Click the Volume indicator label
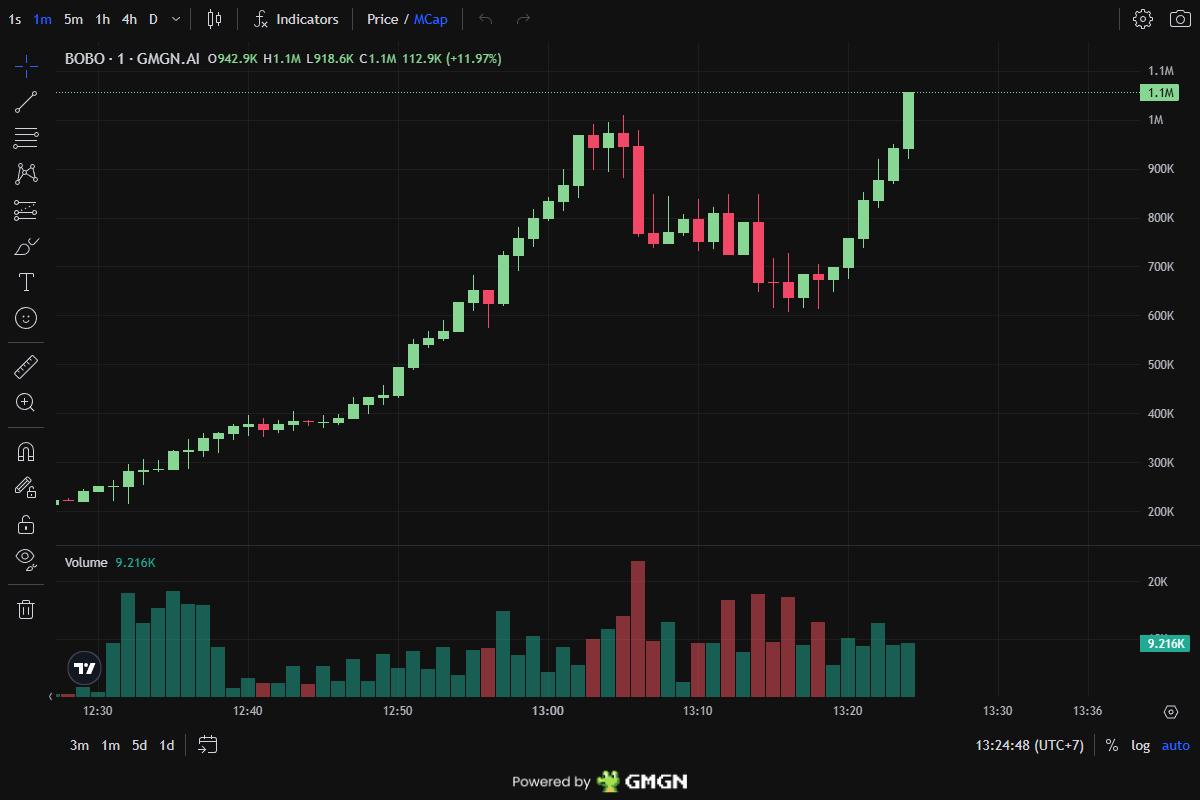This screenshot has width=1200, height=800. click(86, 563)
